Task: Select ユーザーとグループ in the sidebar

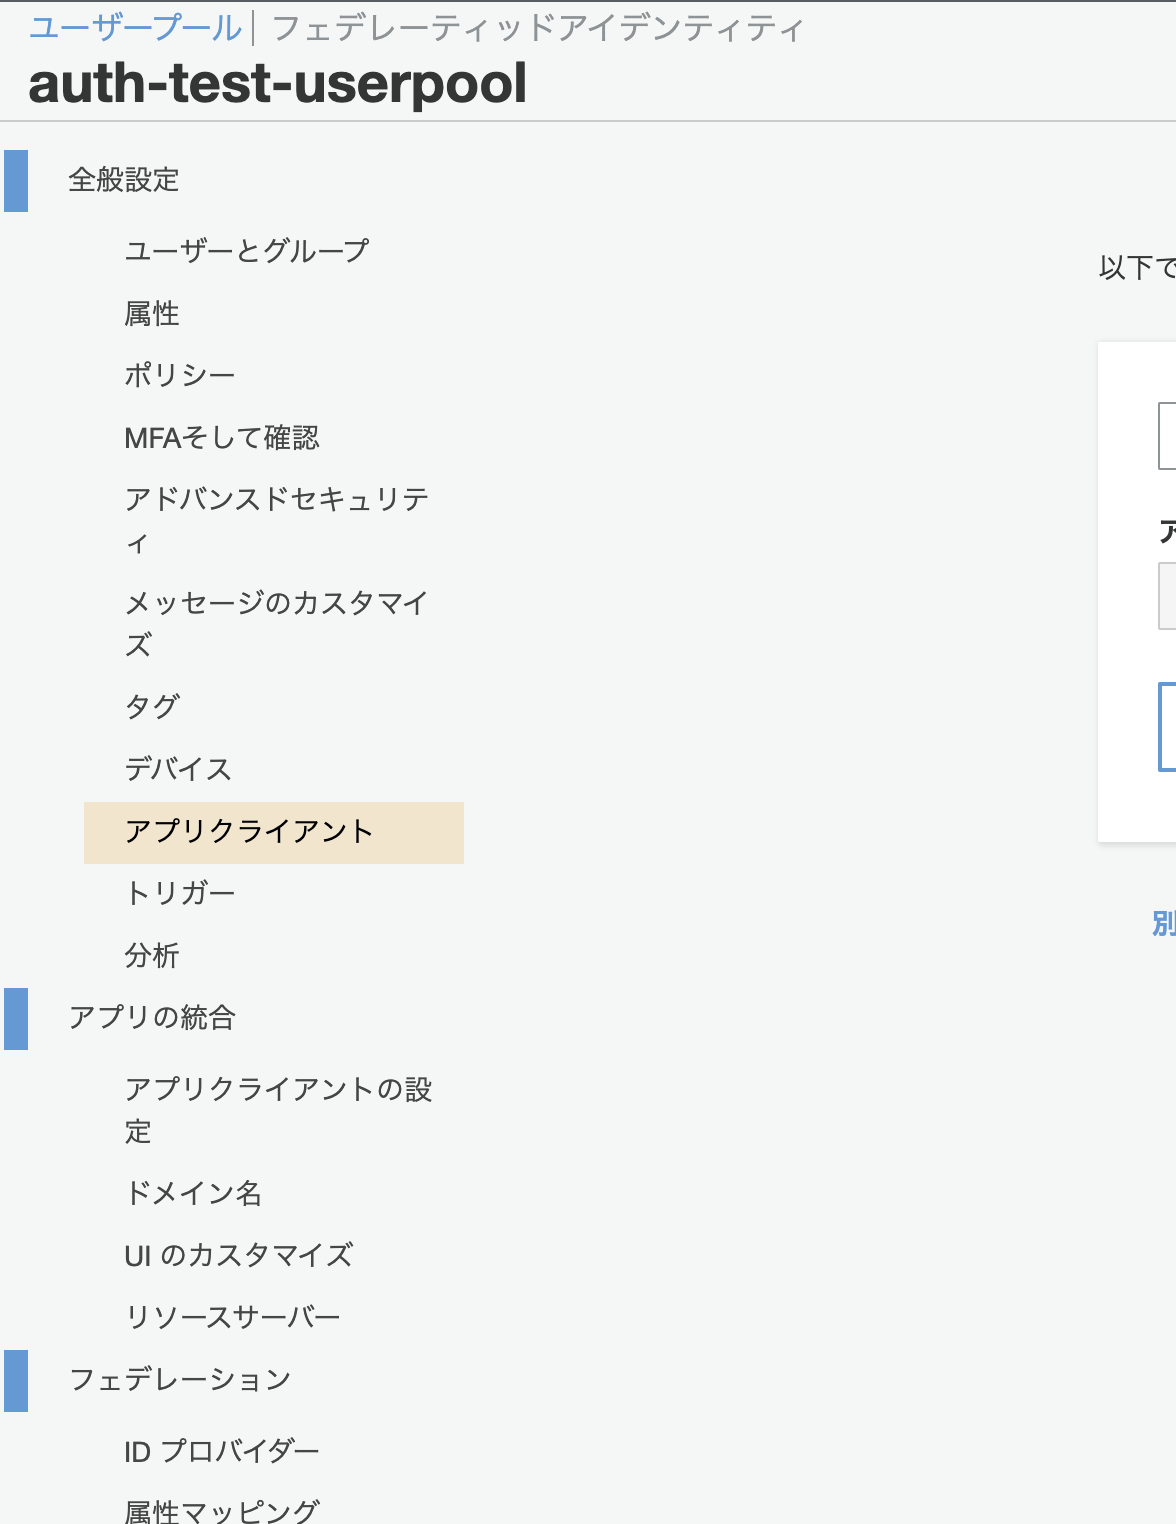Action: click(246, 251)
